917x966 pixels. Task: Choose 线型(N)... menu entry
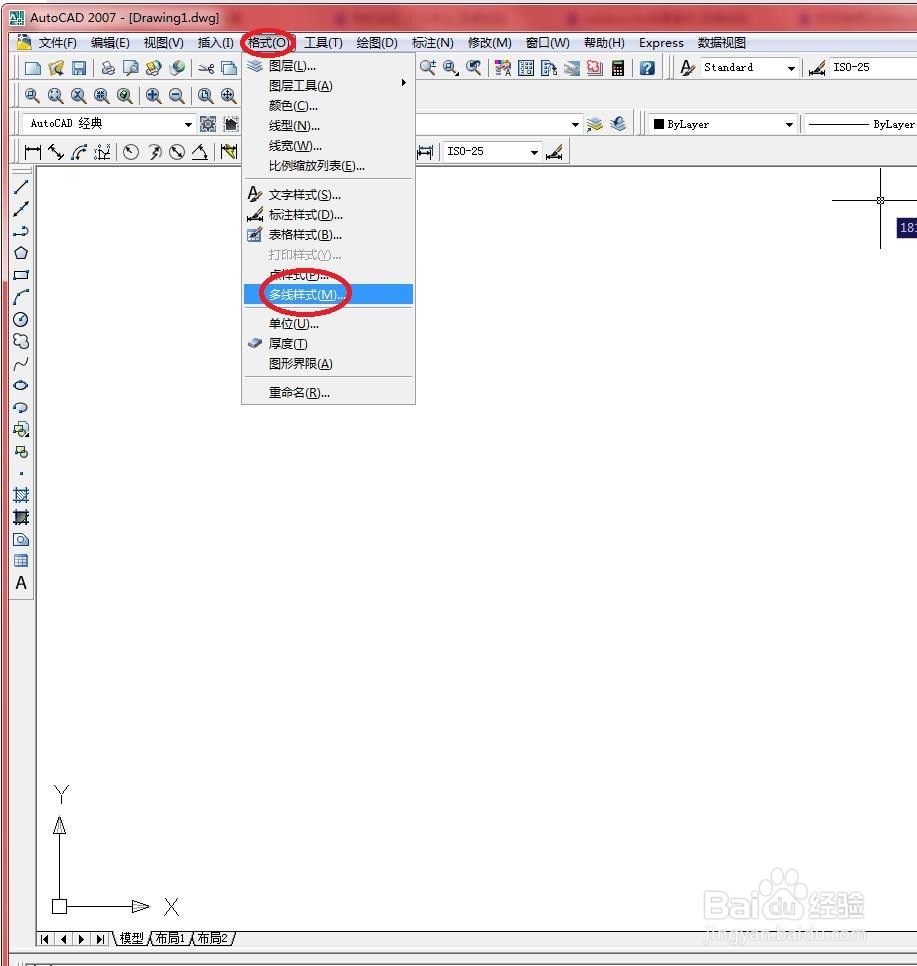328,126
